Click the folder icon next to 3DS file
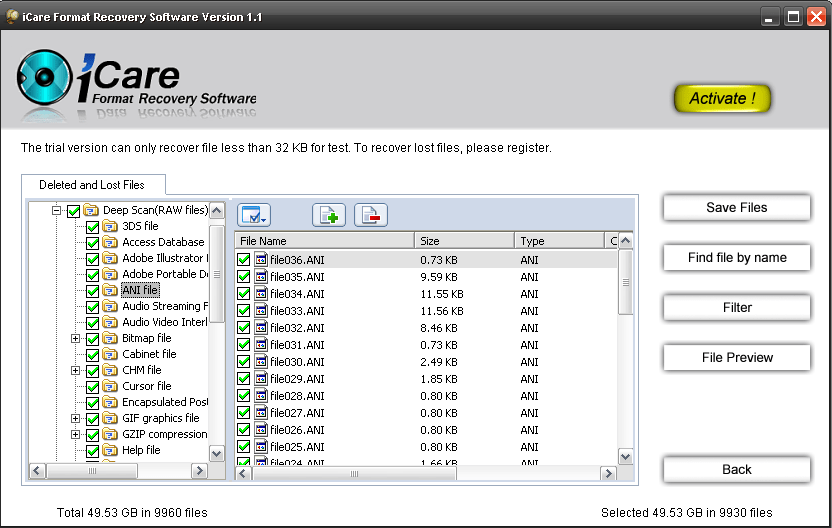832x528 pixels. (110, 227)
